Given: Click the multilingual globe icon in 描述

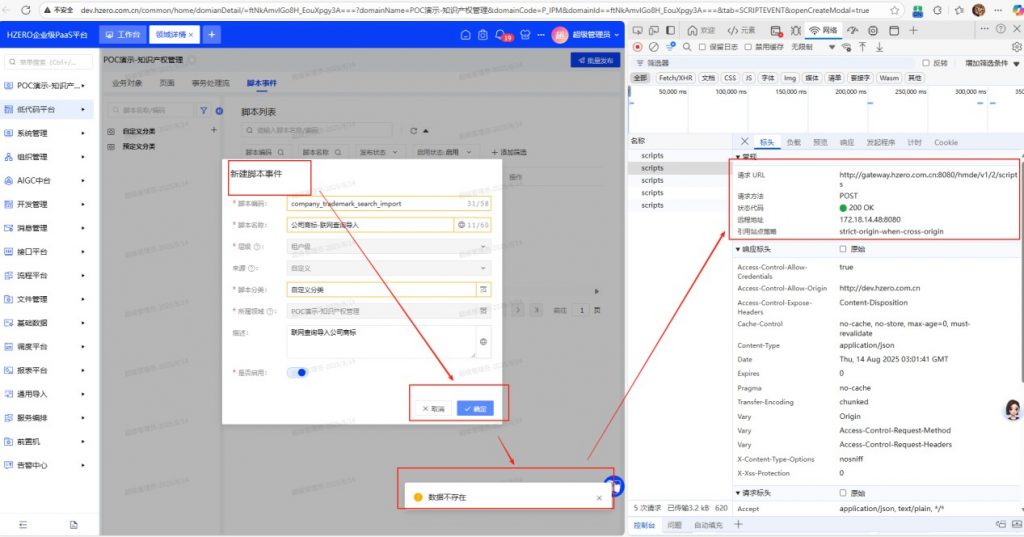Looking at the screenshot, I should (484, 342).
